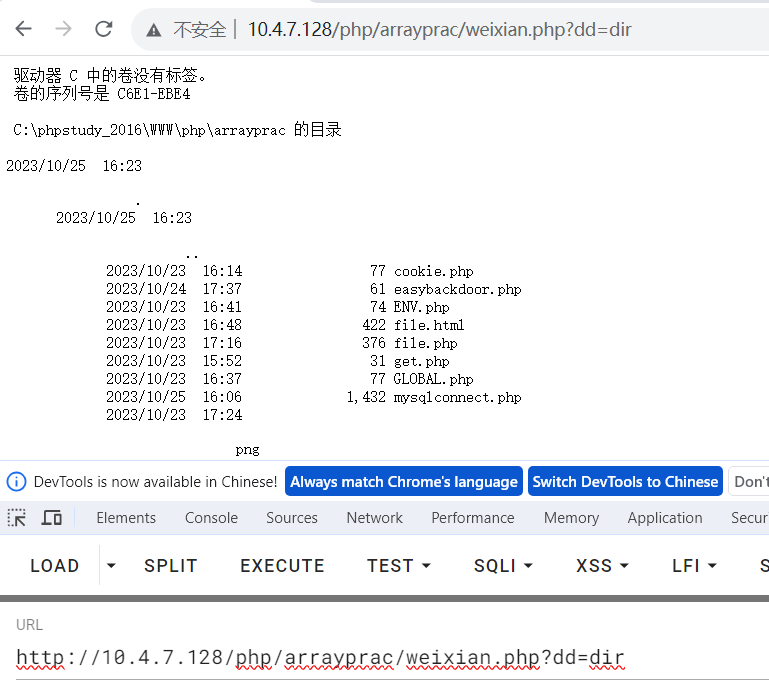Viewport: 769px width, 693px height.
Task: Open the Network tab
Action: pos(375,518)
